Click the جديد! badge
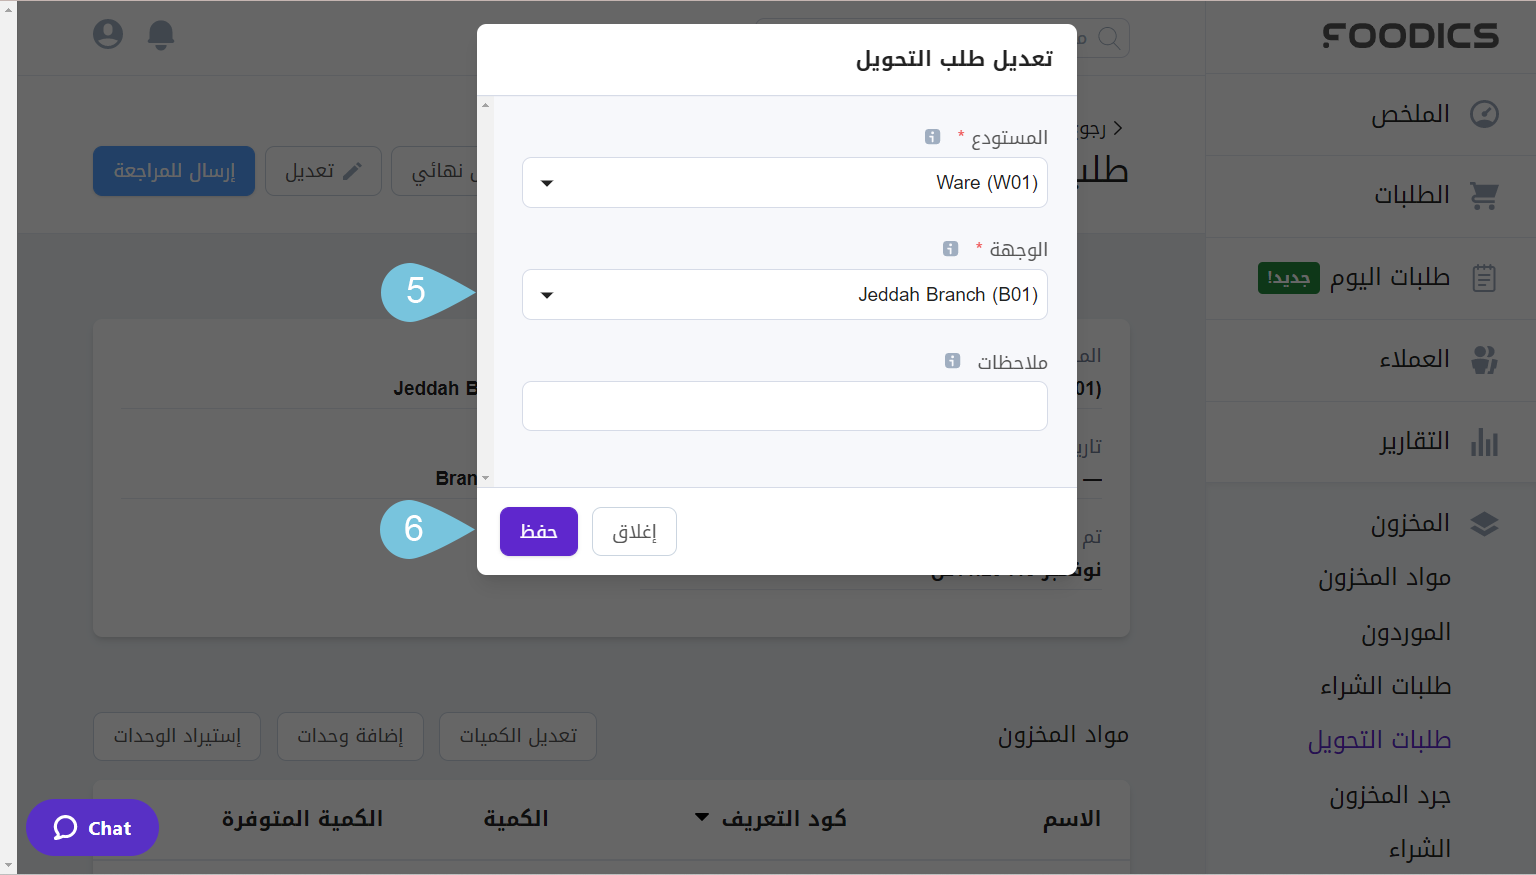The height and width of the screenshot is (875, 1536). click(1289, 278)
